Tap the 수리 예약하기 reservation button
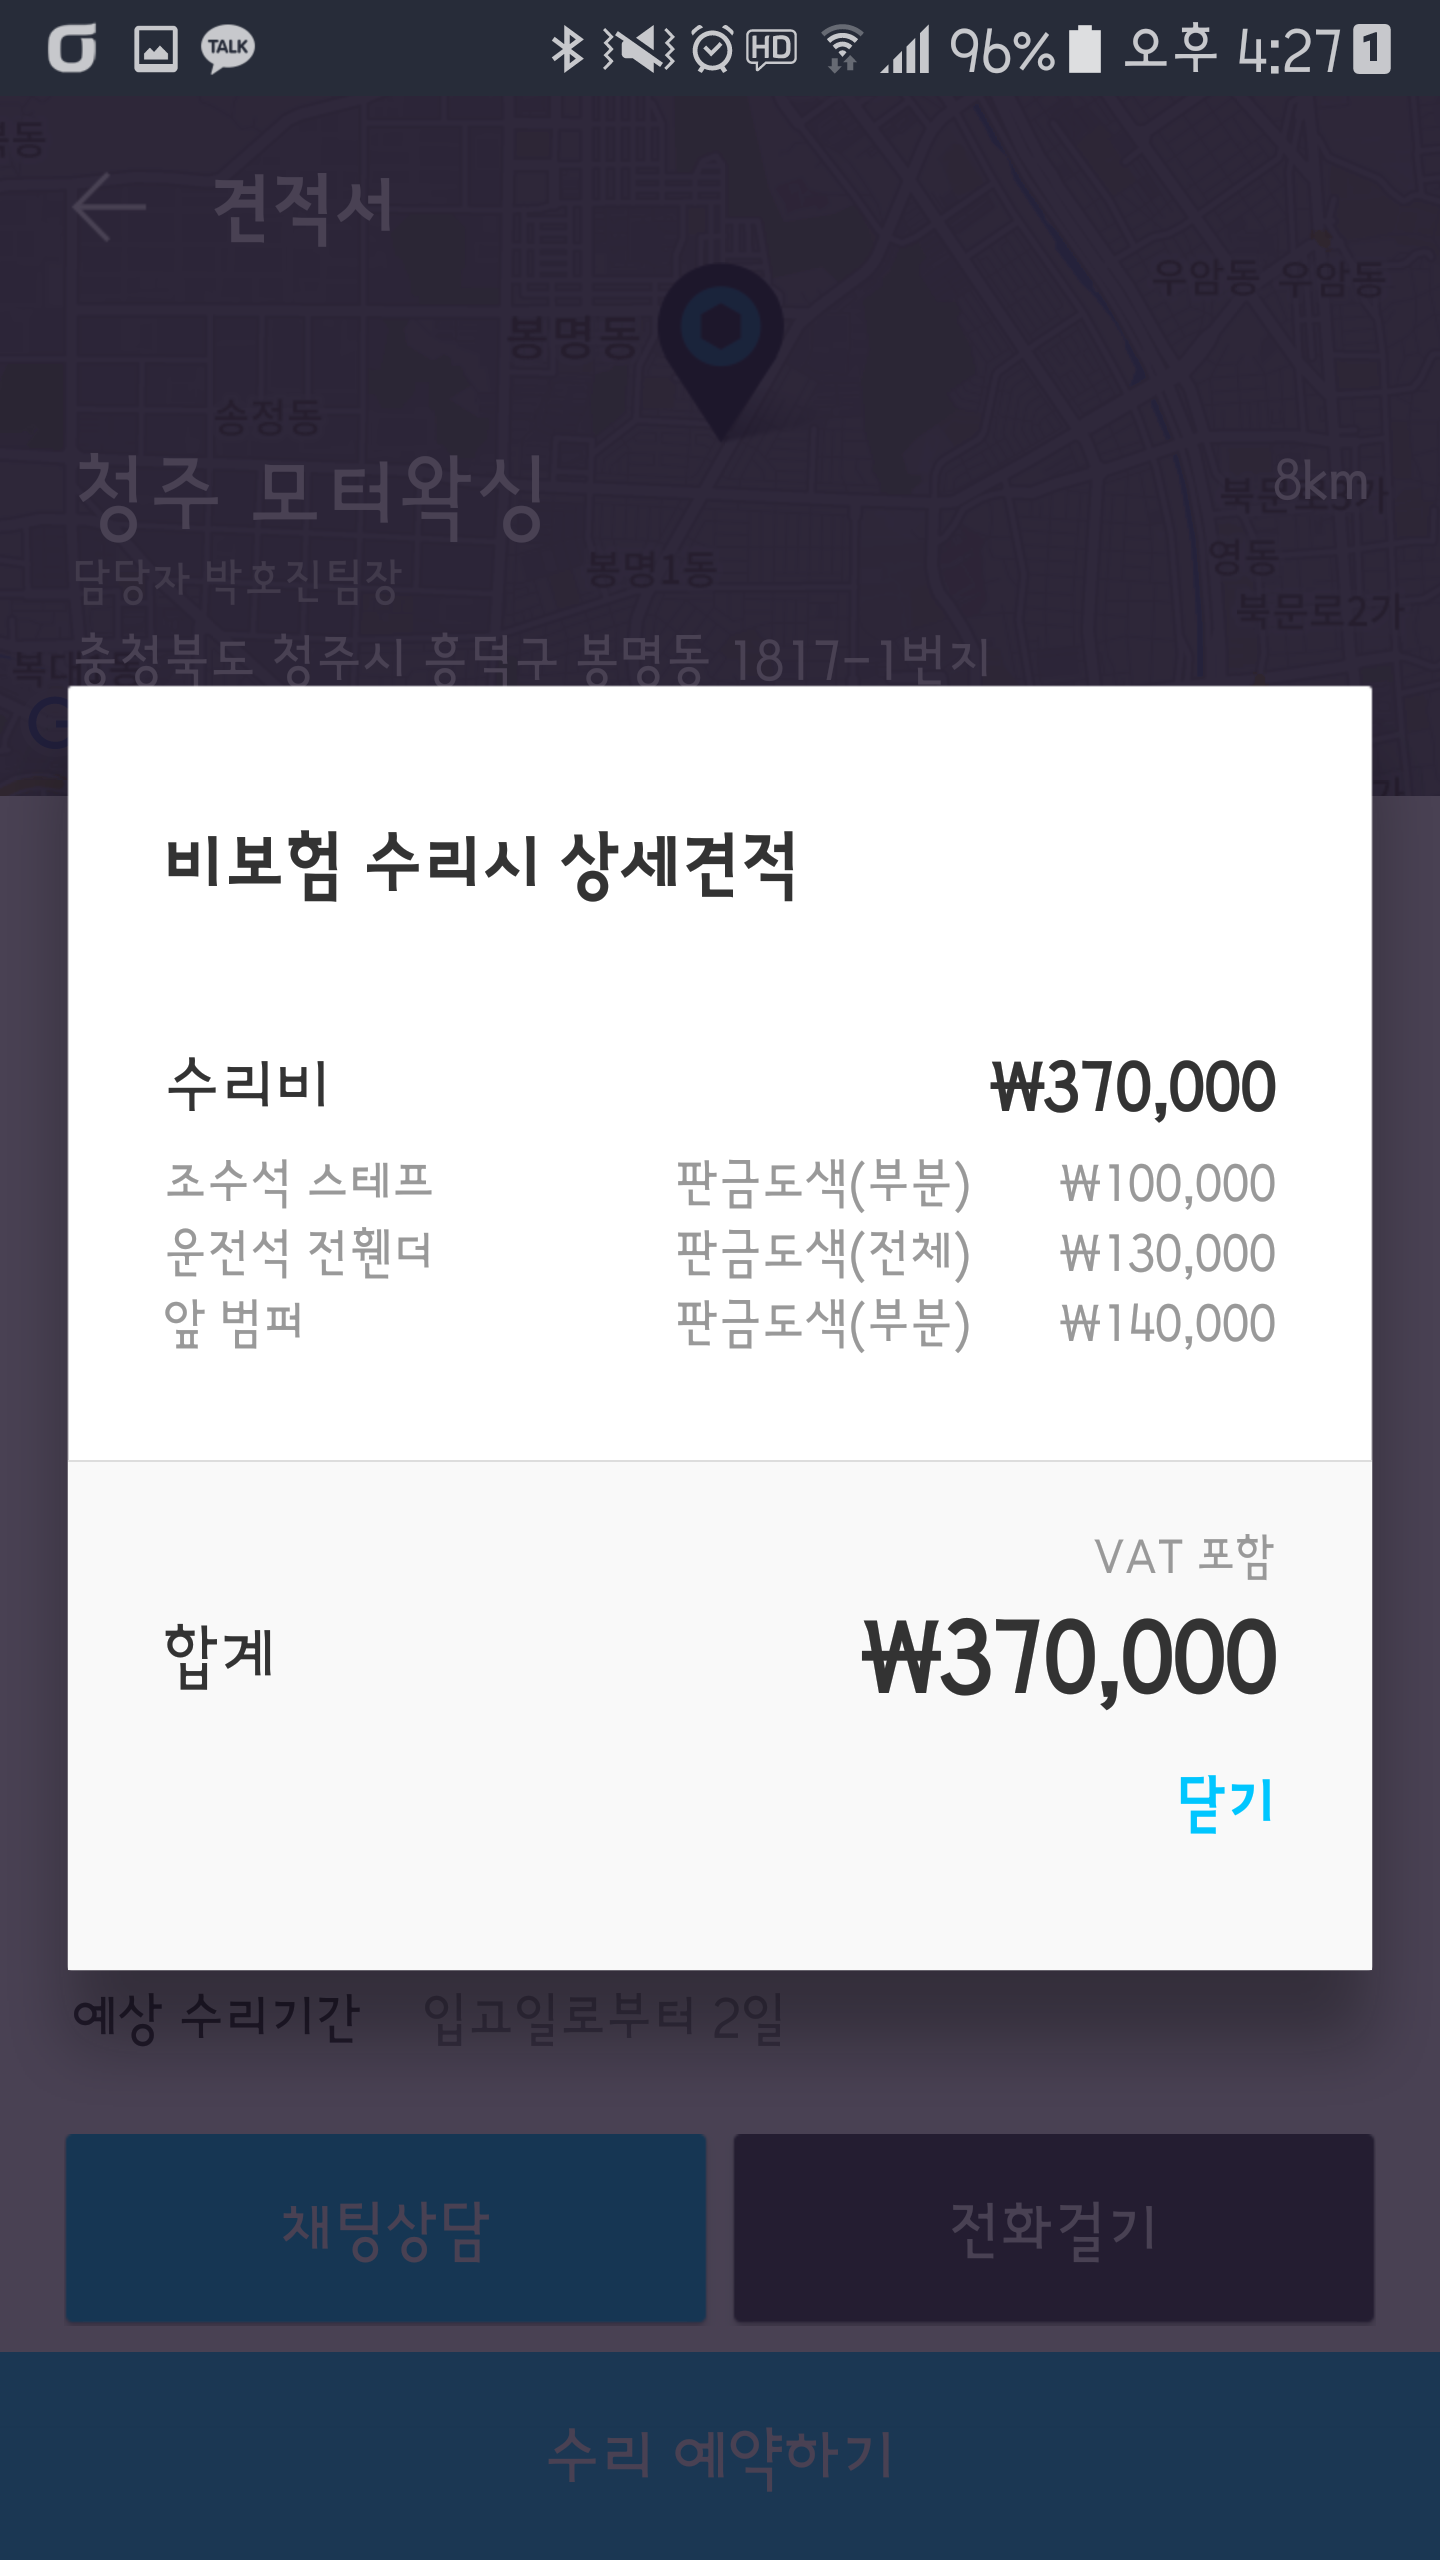The height and width of the screenshot is (2560, 1440). (x=720, y=2455)
